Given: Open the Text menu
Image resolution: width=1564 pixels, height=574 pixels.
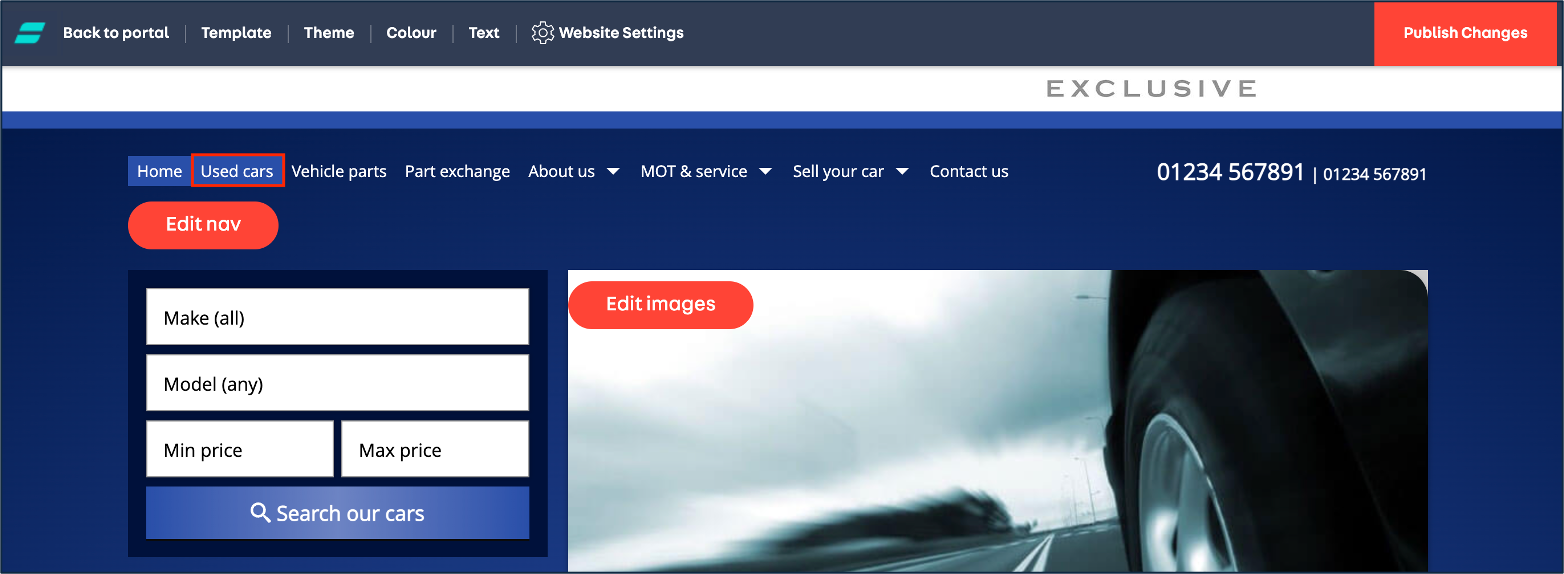Looking at the screenshot, I should click(484, 33).
